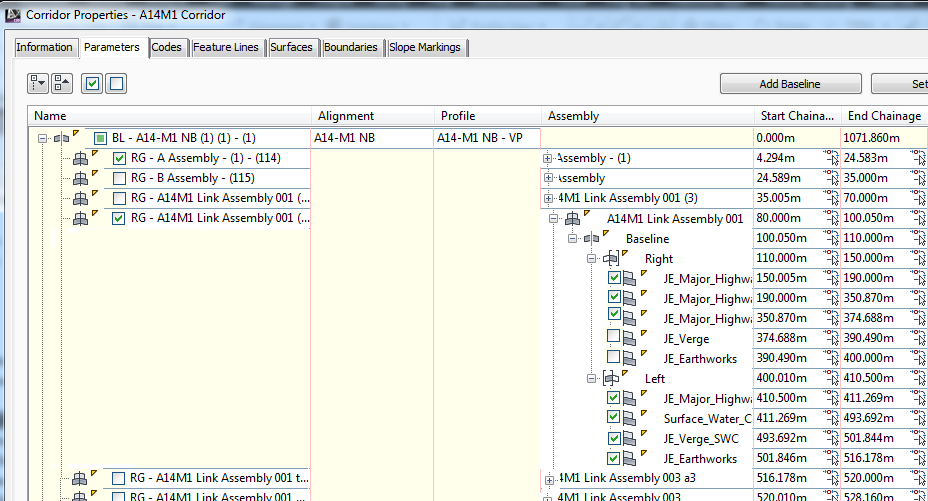Pick start chainage 24.589m from drawing
This screenshot has height=501, width=928.
(831, 178)
